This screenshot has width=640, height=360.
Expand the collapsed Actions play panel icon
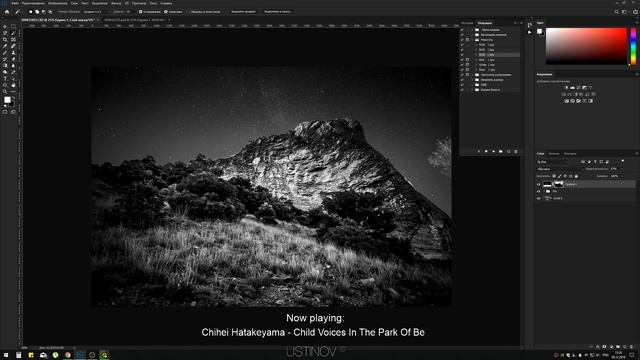530,32
